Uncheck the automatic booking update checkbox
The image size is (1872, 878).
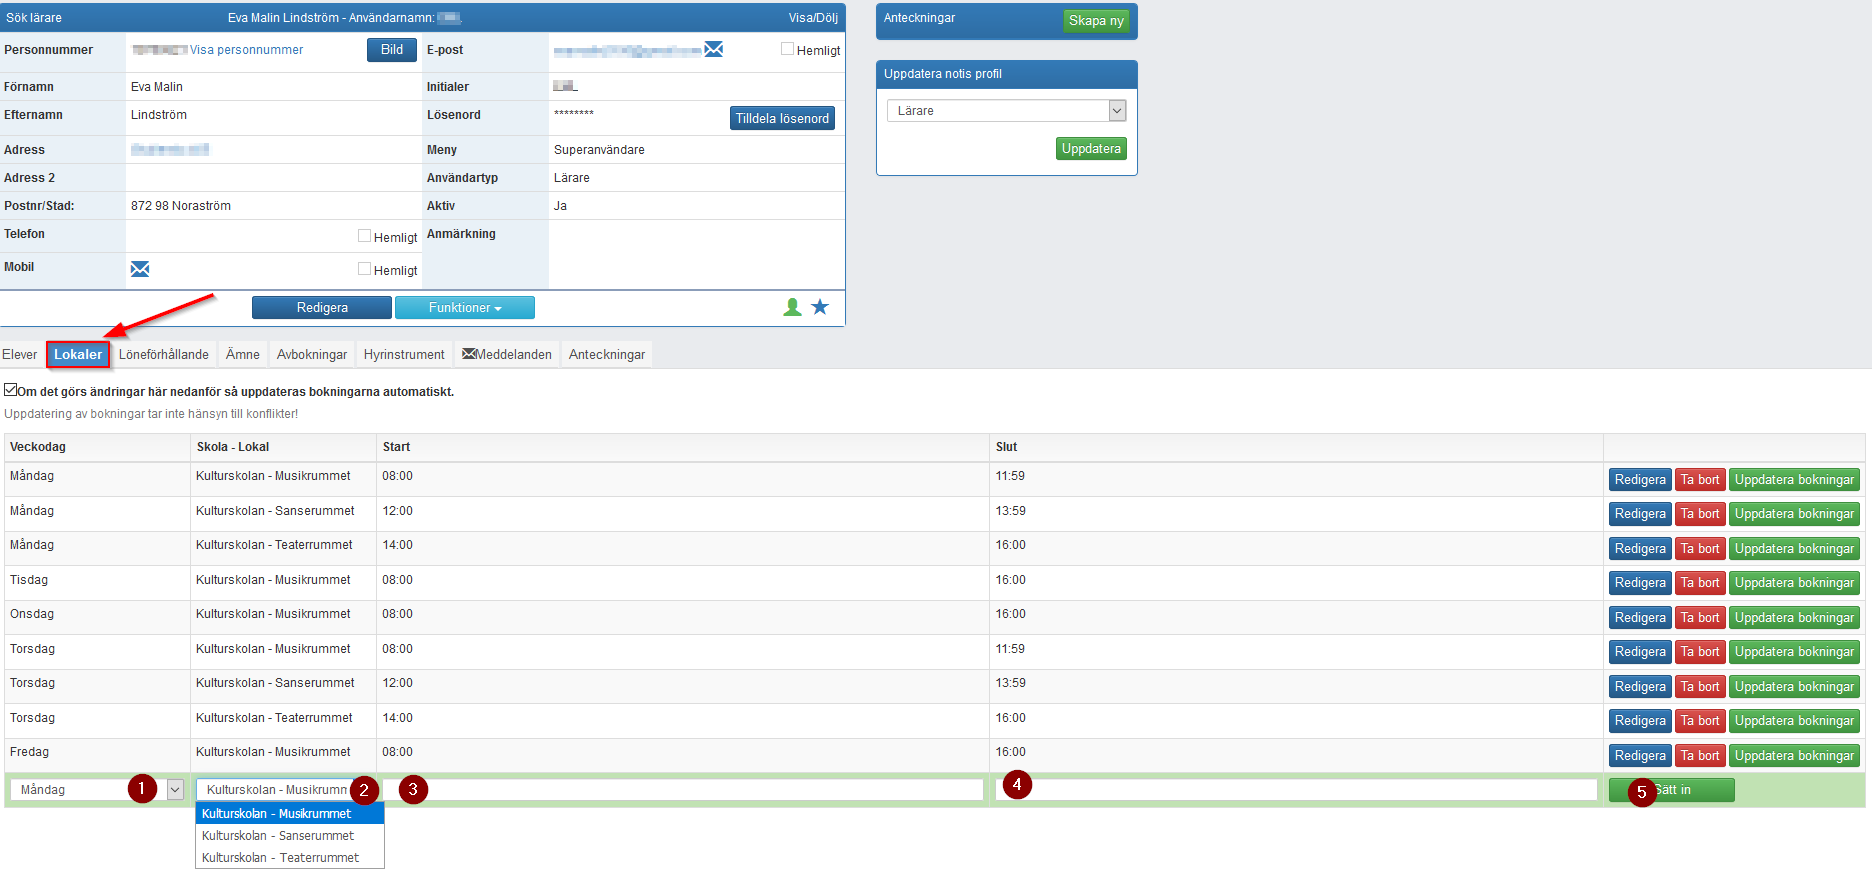[10, 390]
